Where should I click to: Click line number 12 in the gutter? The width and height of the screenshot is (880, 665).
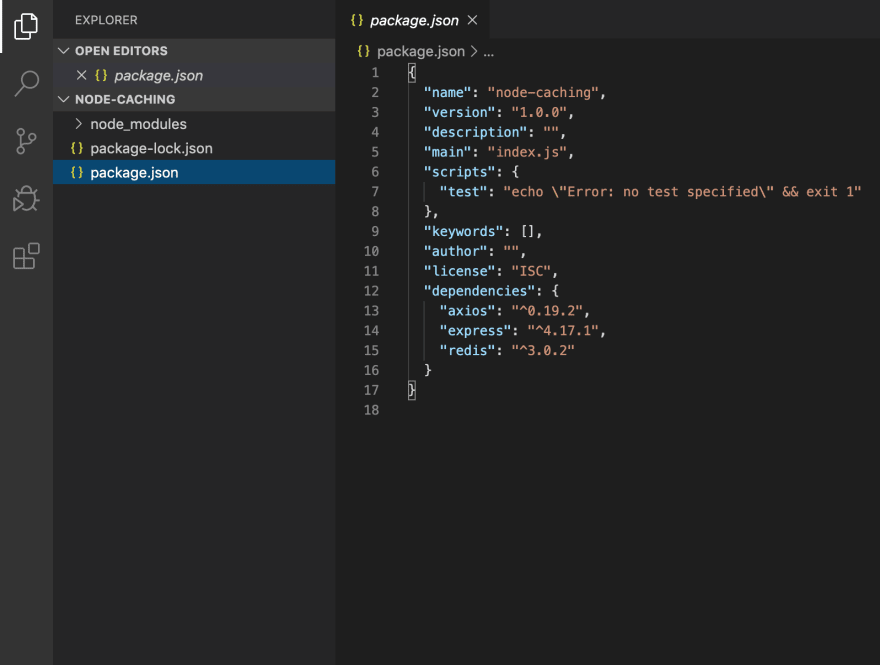tap(372, 291)
